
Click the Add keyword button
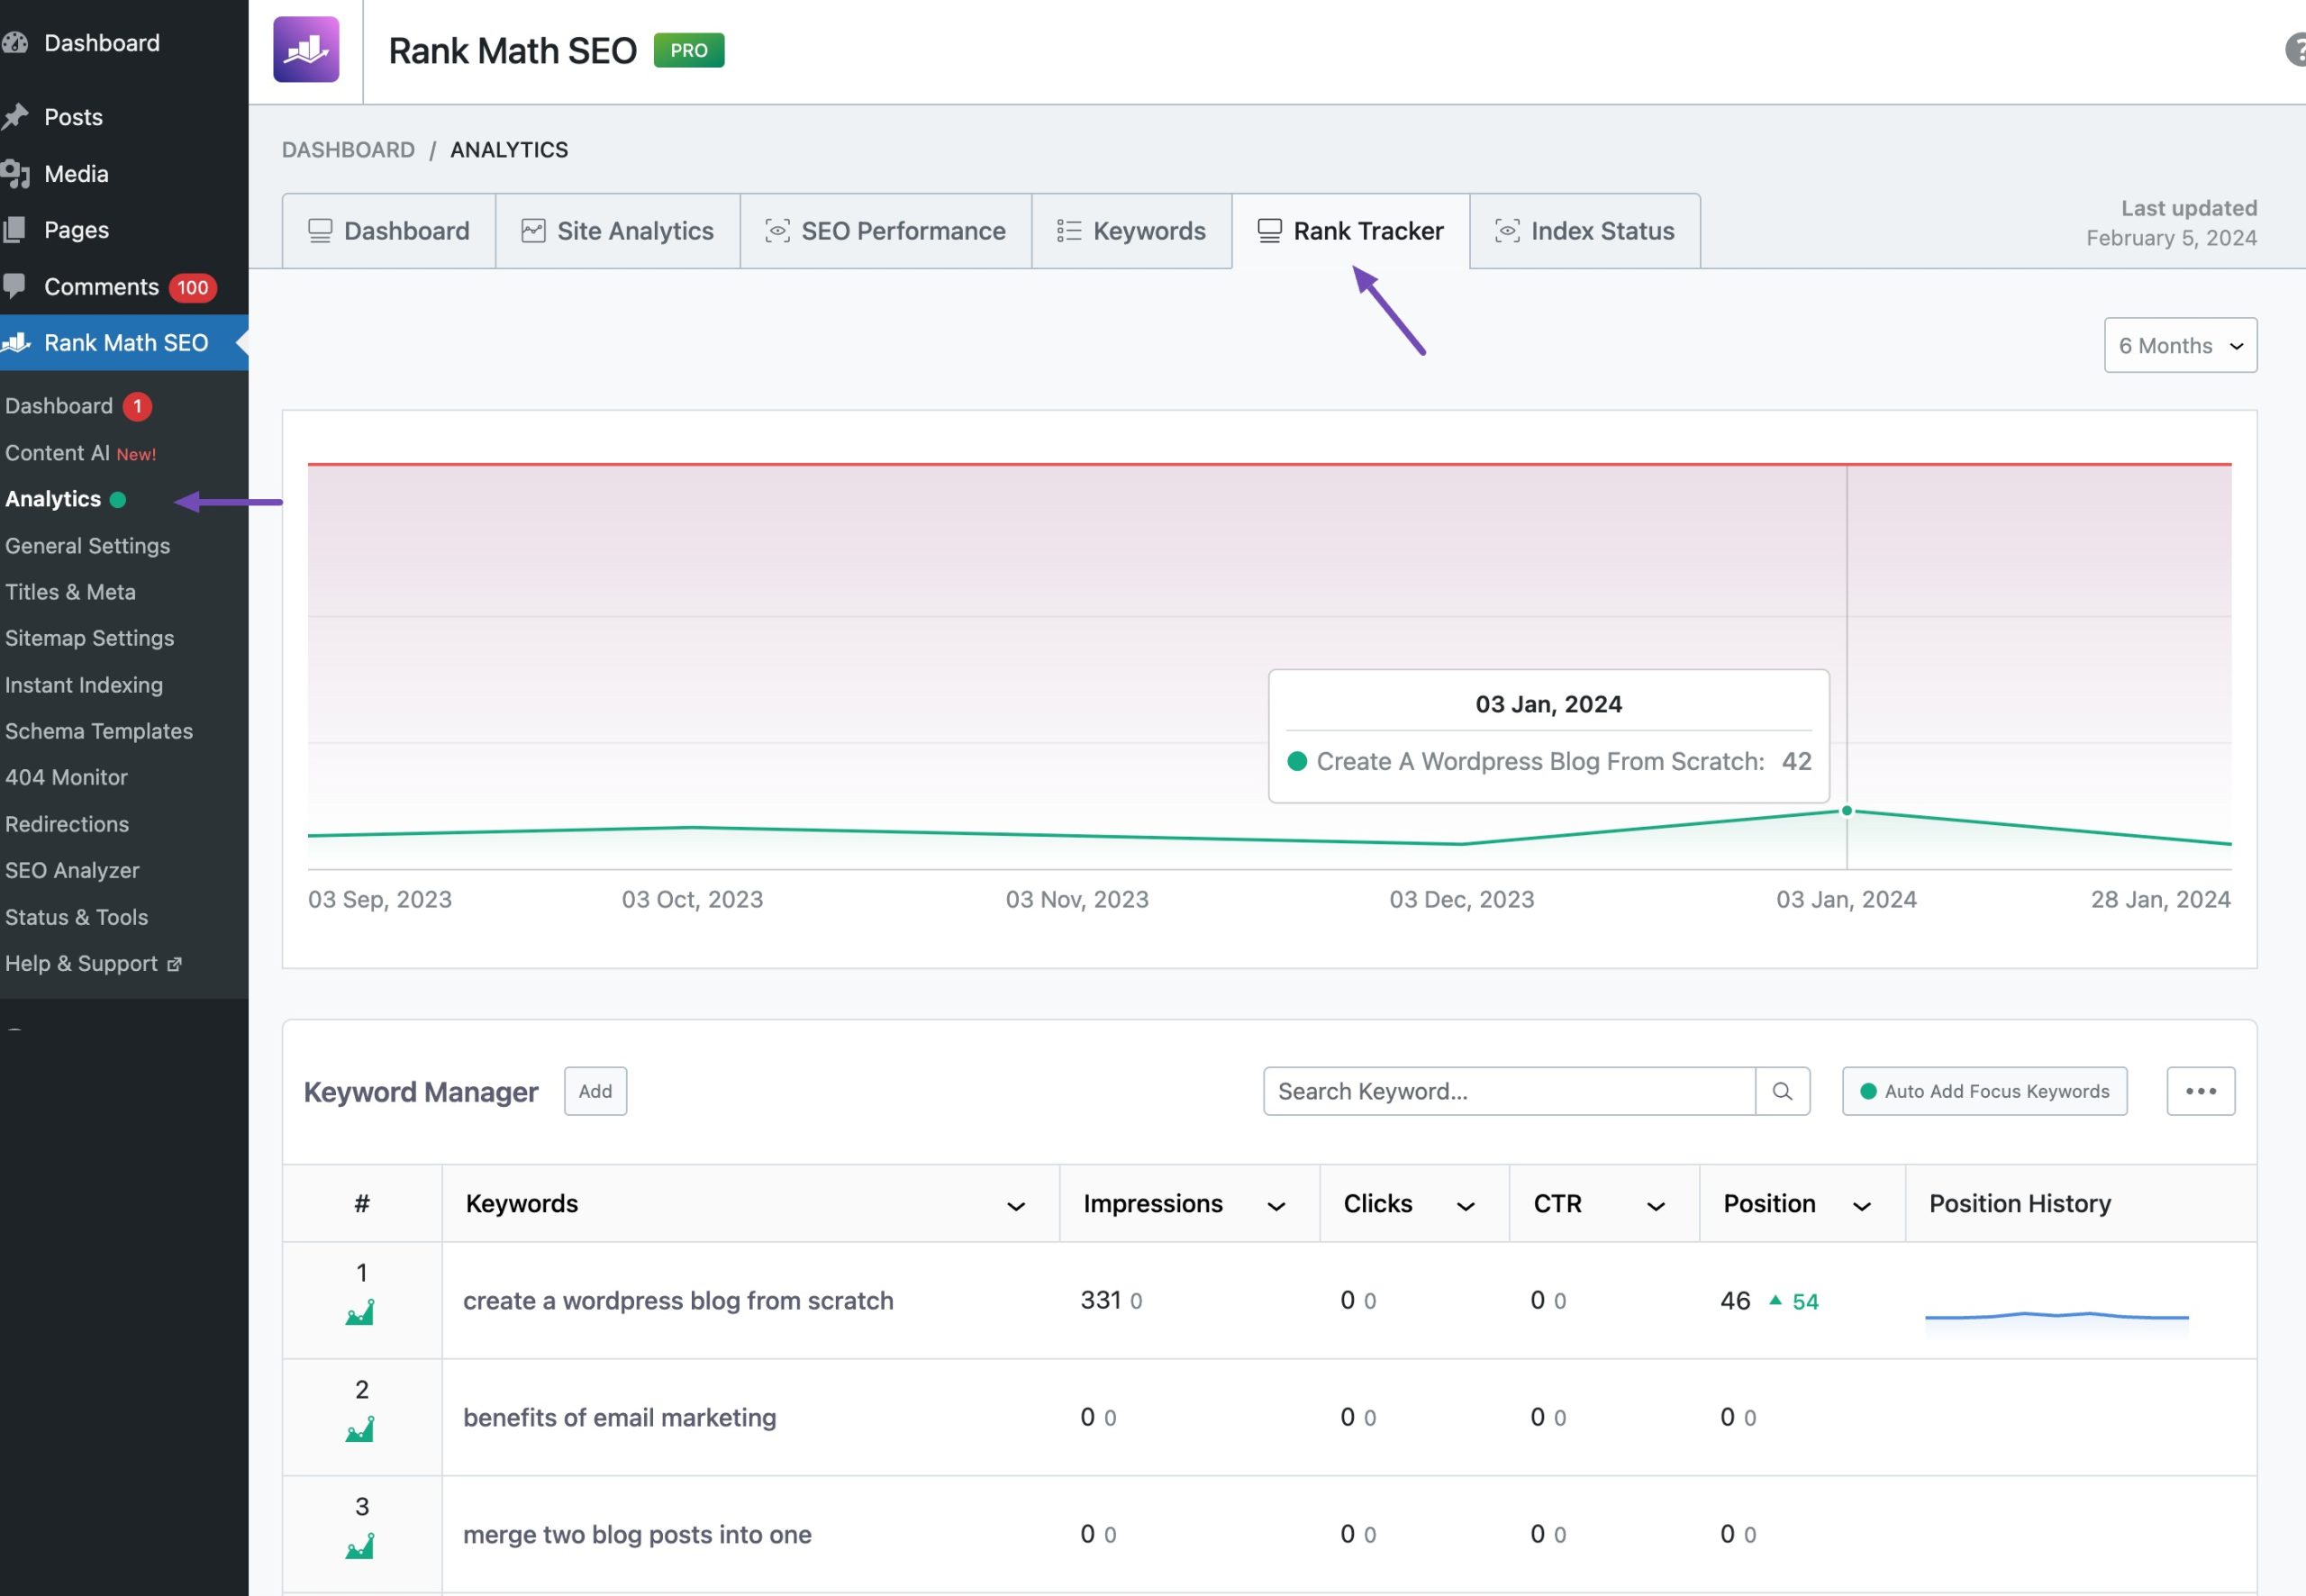tap(594, 1090)
